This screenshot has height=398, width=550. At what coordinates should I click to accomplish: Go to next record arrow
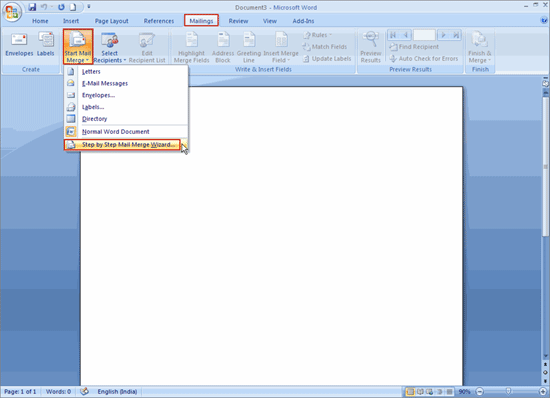pos(443,35)
